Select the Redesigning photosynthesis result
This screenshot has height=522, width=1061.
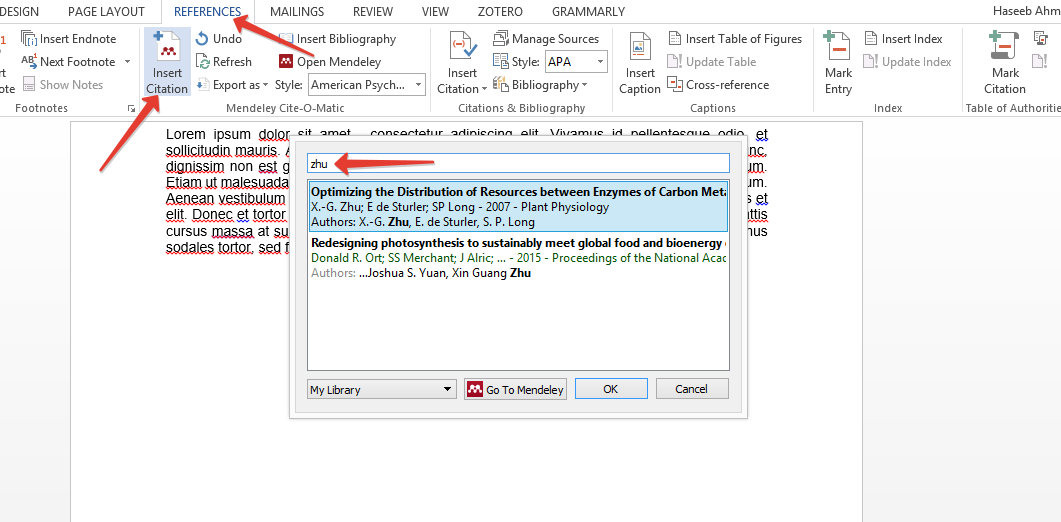point(518,257)
